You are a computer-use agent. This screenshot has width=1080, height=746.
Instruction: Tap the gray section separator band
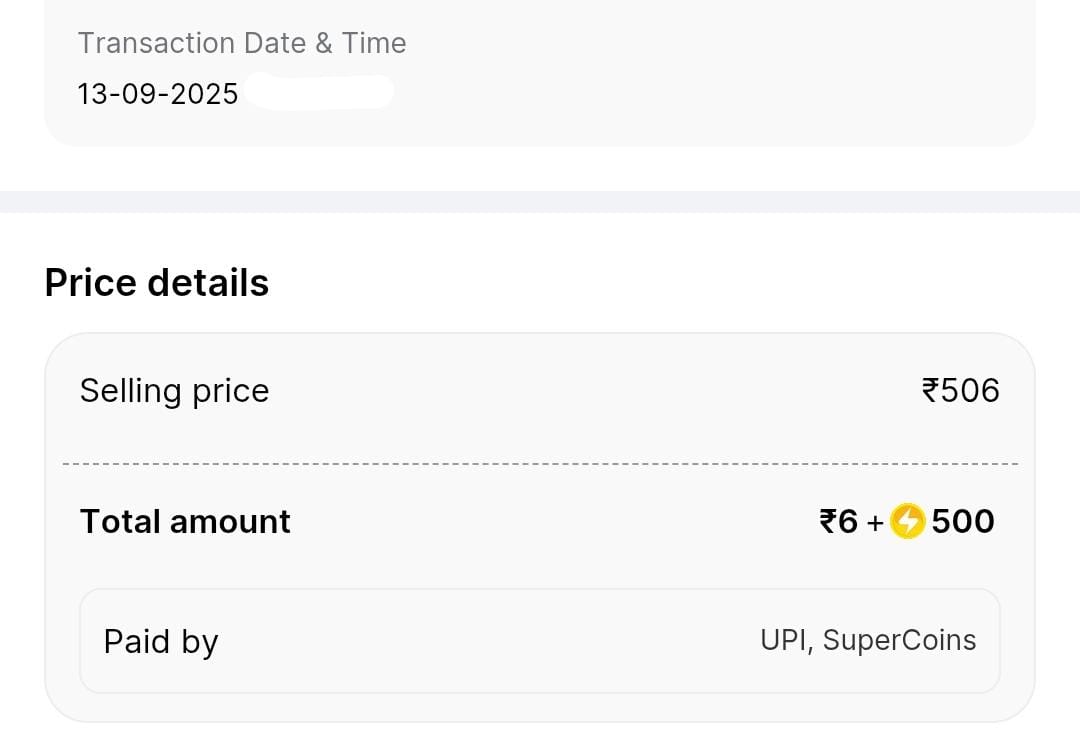pyautogui.click(x=540, y=201)
